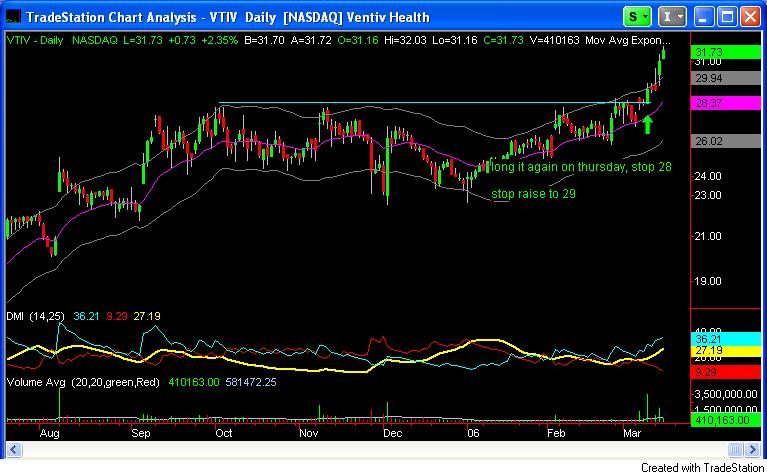Click the 'Dec' date axis label
Viewport: 767px width, 474px height.
click(x=392, y=433)
